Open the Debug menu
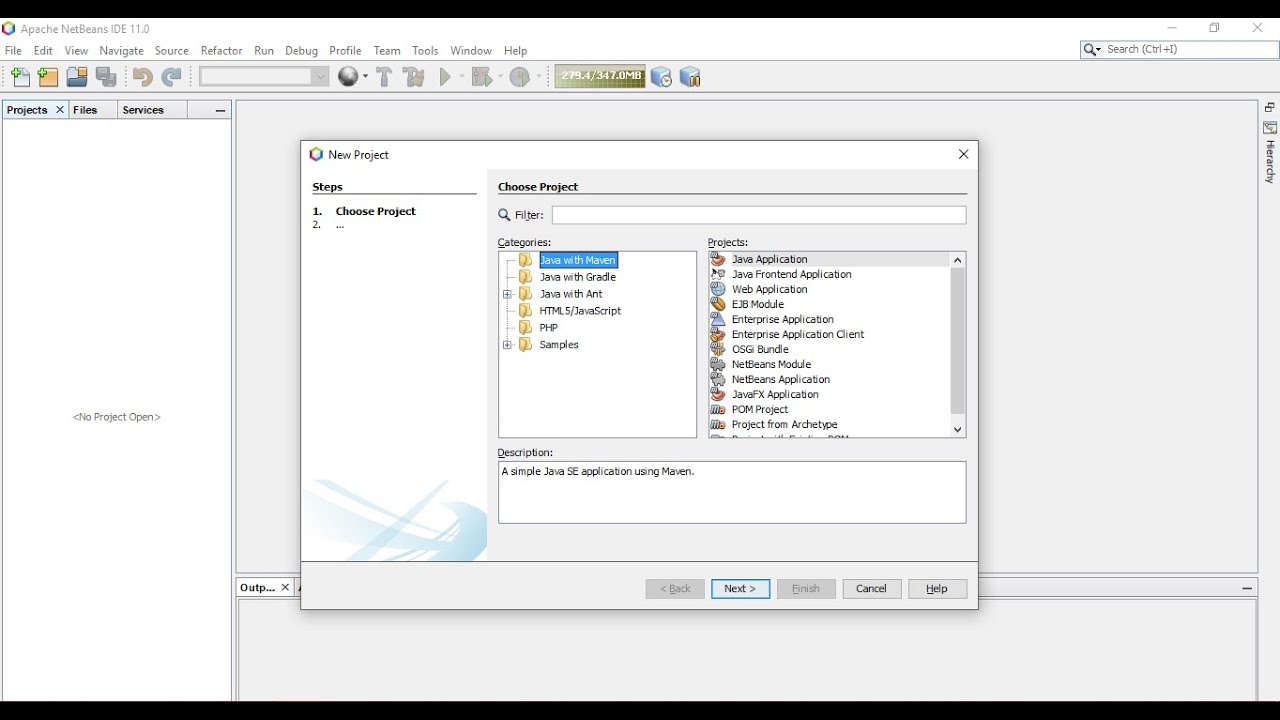Image resolution: width=1280 pixels, height=720 pixels. 301,50
